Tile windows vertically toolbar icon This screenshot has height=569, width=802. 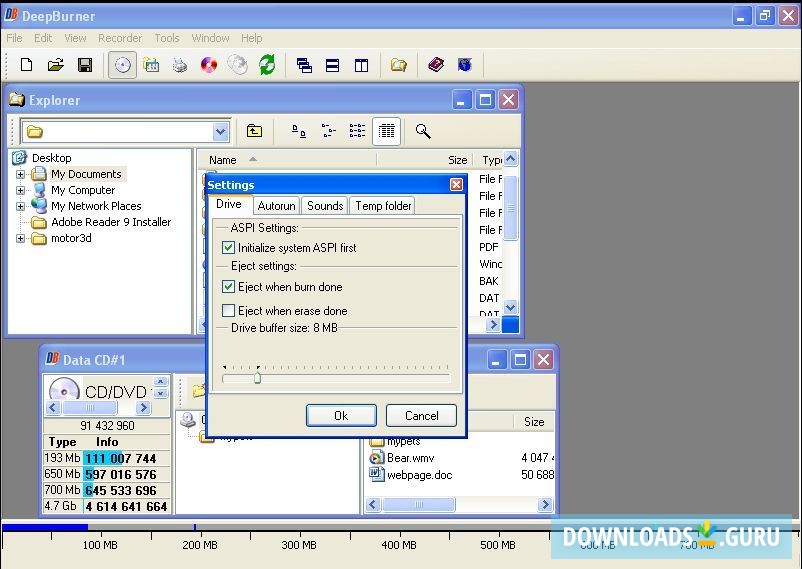pyautogui.click(x=362, y=65)
